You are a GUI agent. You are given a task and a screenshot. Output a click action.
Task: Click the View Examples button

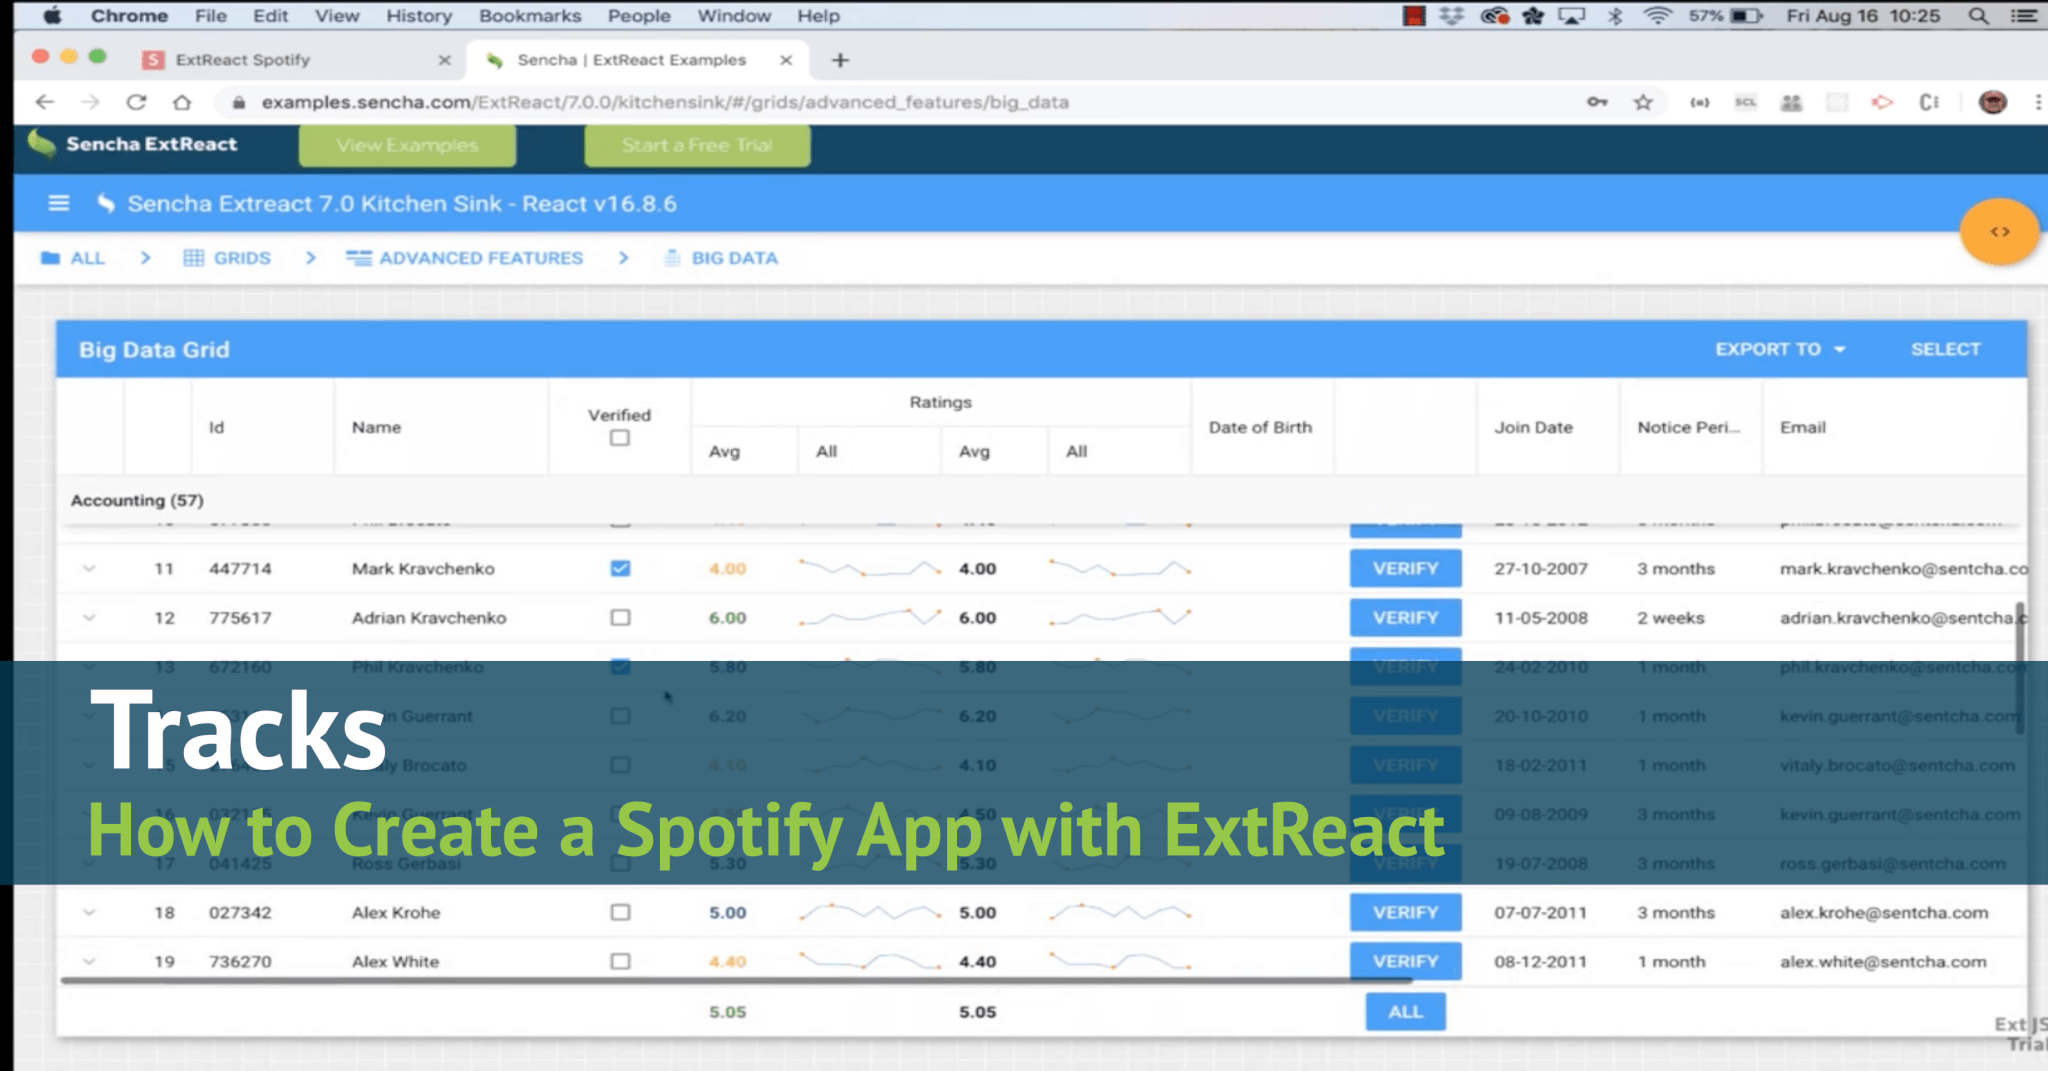click(x=407, y=145)
